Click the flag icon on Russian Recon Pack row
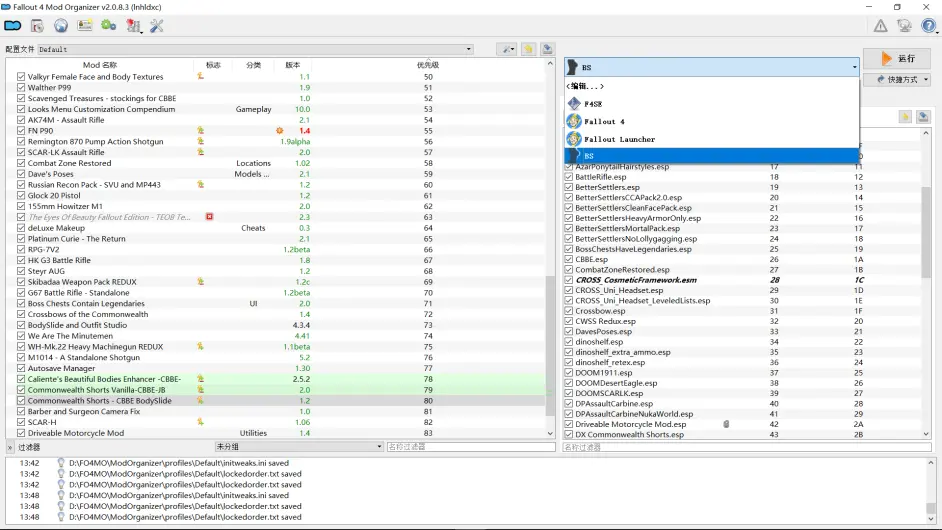 pyautogui.click(x=201, y=184)
